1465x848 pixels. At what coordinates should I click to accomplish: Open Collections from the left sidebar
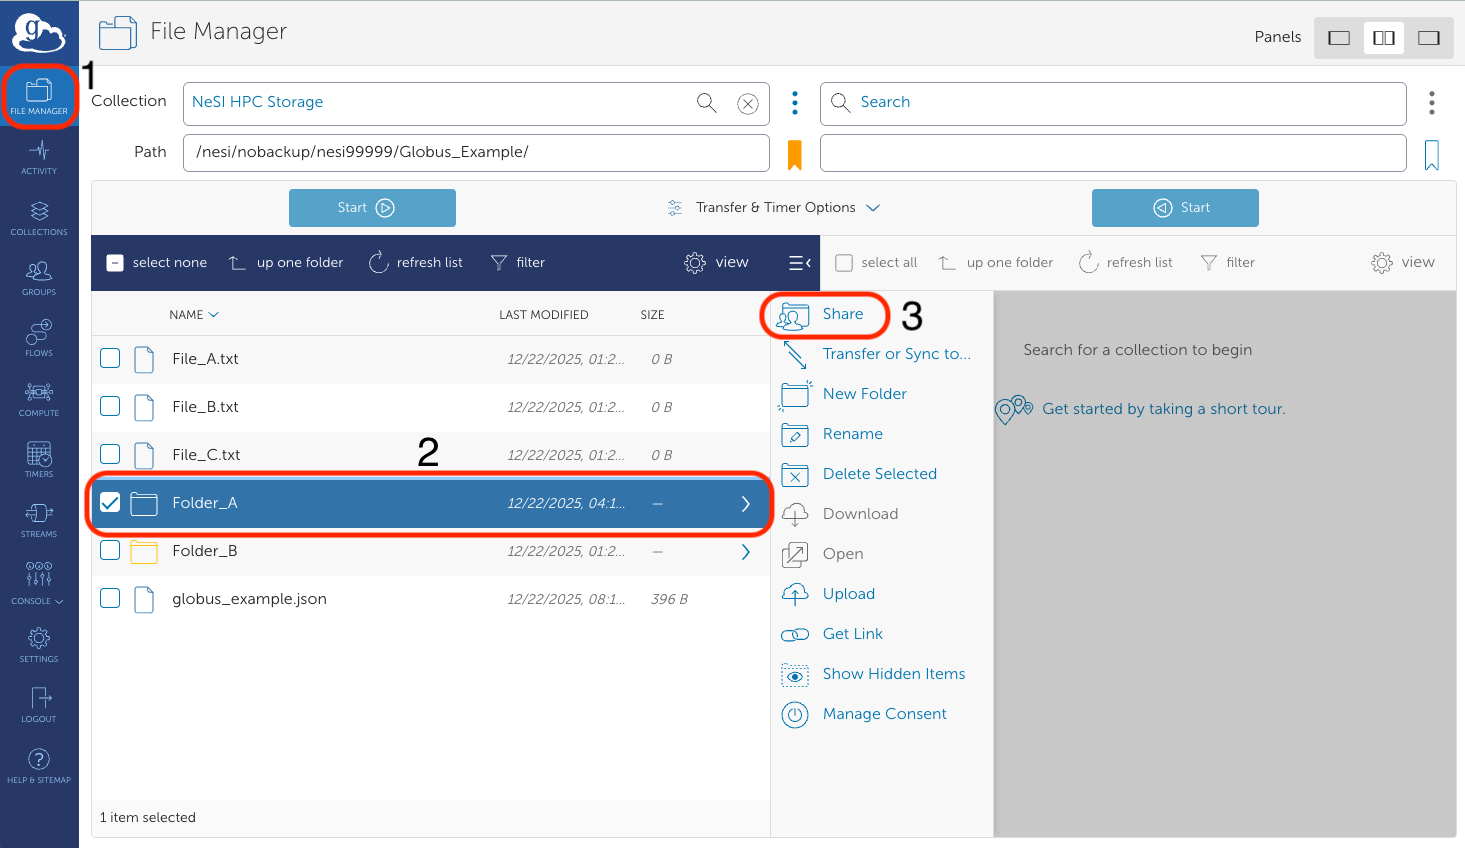pos(39,218)
